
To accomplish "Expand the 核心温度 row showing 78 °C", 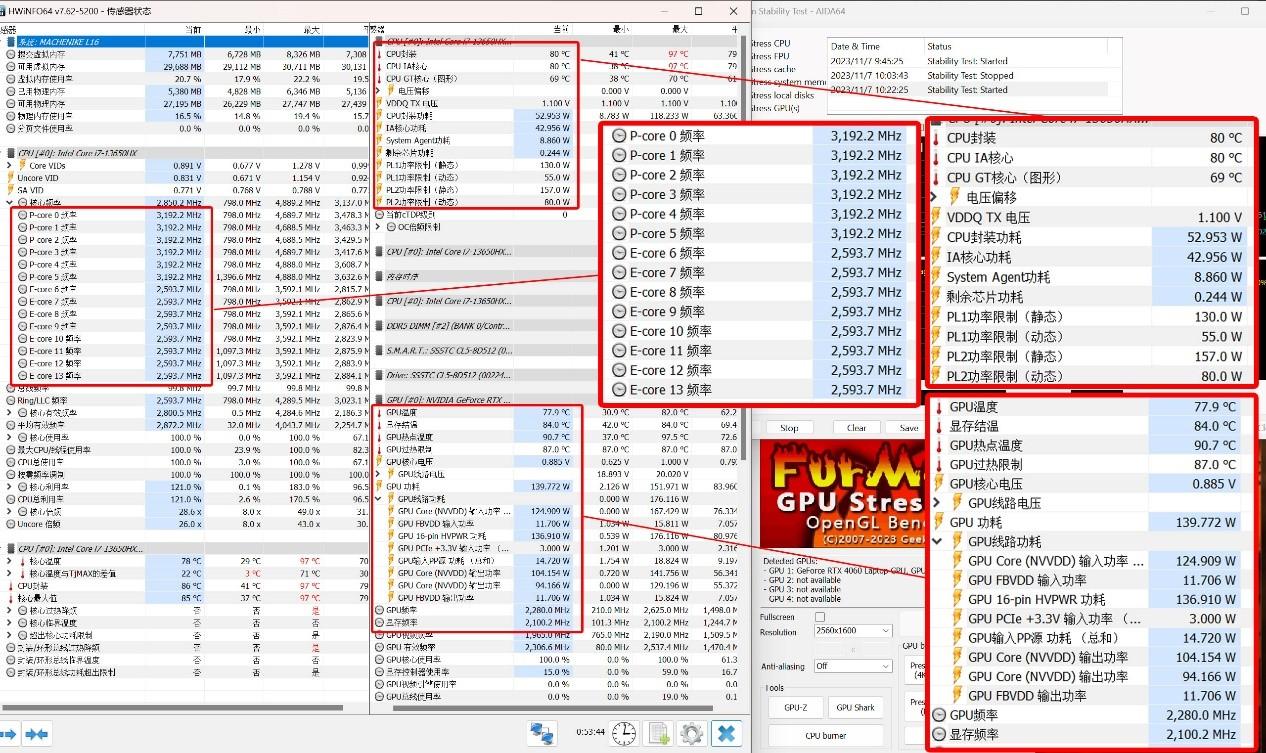I will [11, 561].
